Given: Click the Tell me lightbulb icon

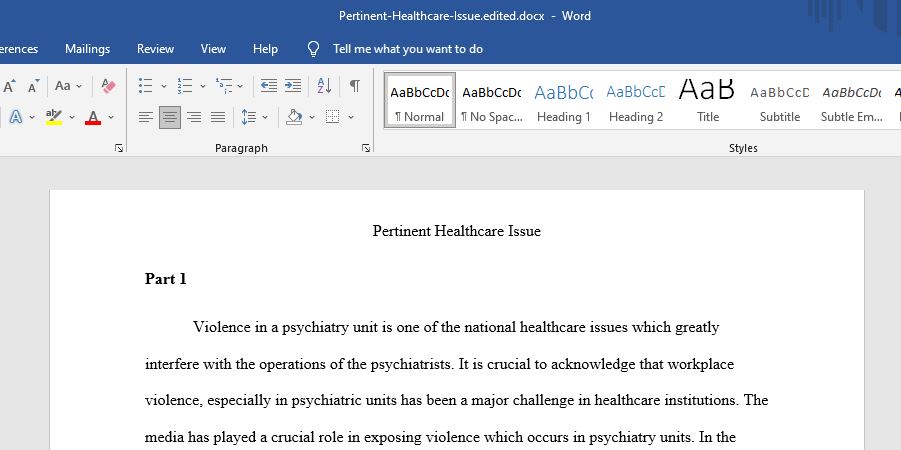Looking at the screenshot, I should point(313,49).
